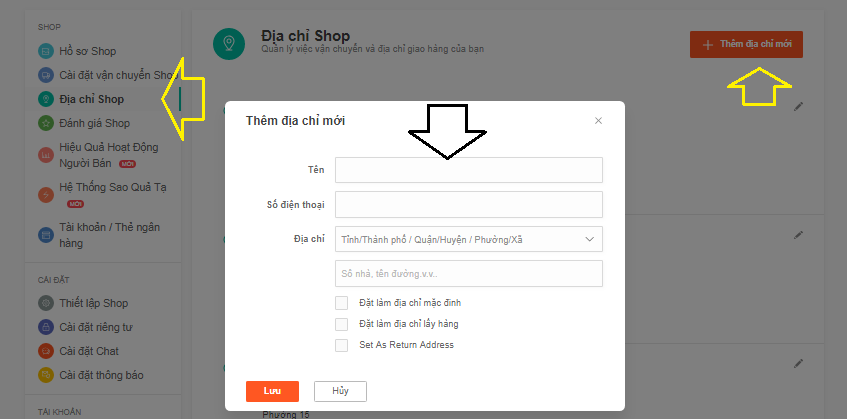Select the Địa chỉ Shop menu item
Screen dimensions: 847x419
tap(91, 99)
